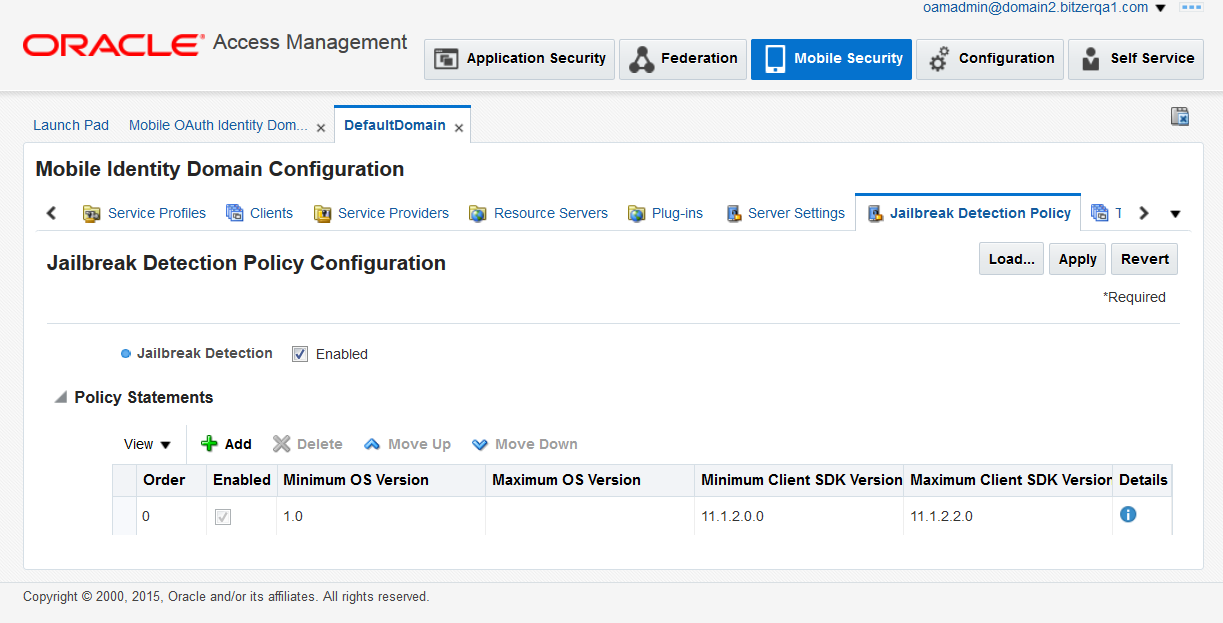Click the Order column header
Viewport: 1223px width, 623px height.
tap(171, 480)
